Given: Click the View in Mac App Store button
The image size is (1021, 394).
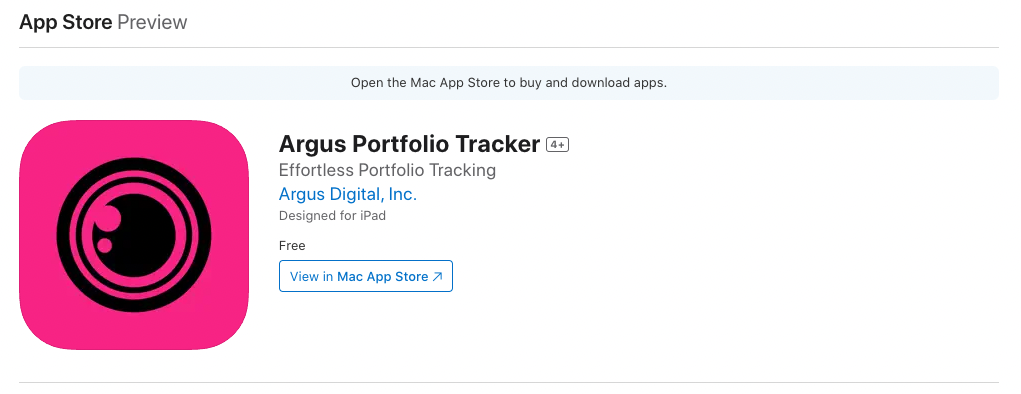Looking at the screenshot, I should point(366,276).
